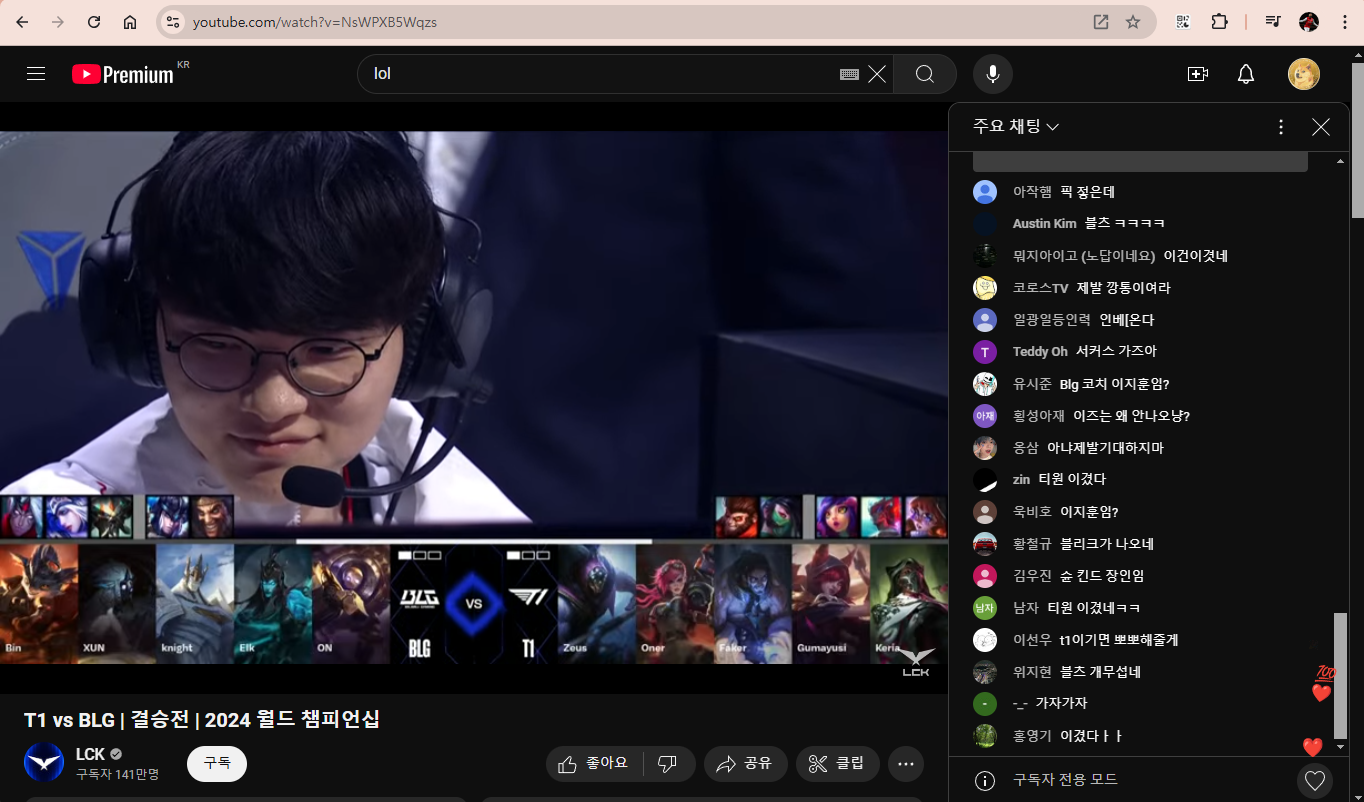Click the browser forward arrow

pyautogui.click(x=58, y=22)
